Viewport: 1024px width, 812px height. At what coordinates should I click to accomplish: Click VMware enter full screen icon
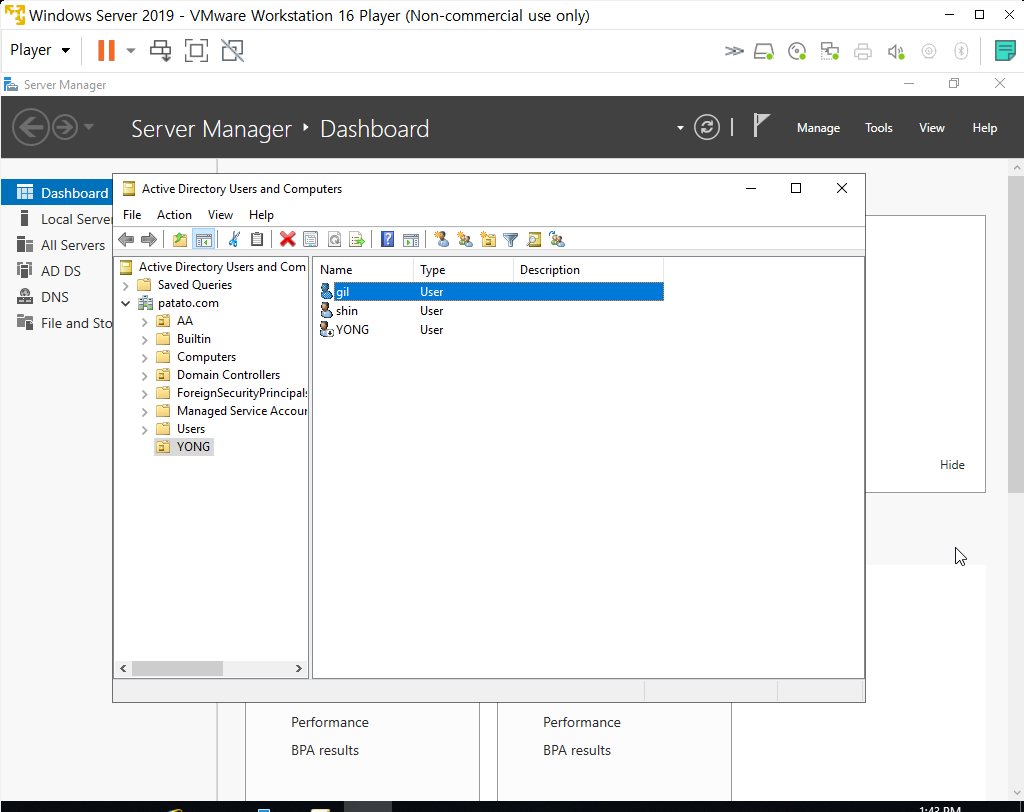[196, 50]
